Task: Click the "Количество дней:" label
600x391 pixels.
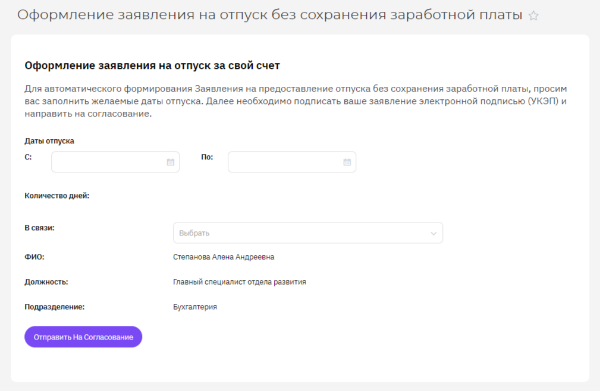Action: coord(57,196)
